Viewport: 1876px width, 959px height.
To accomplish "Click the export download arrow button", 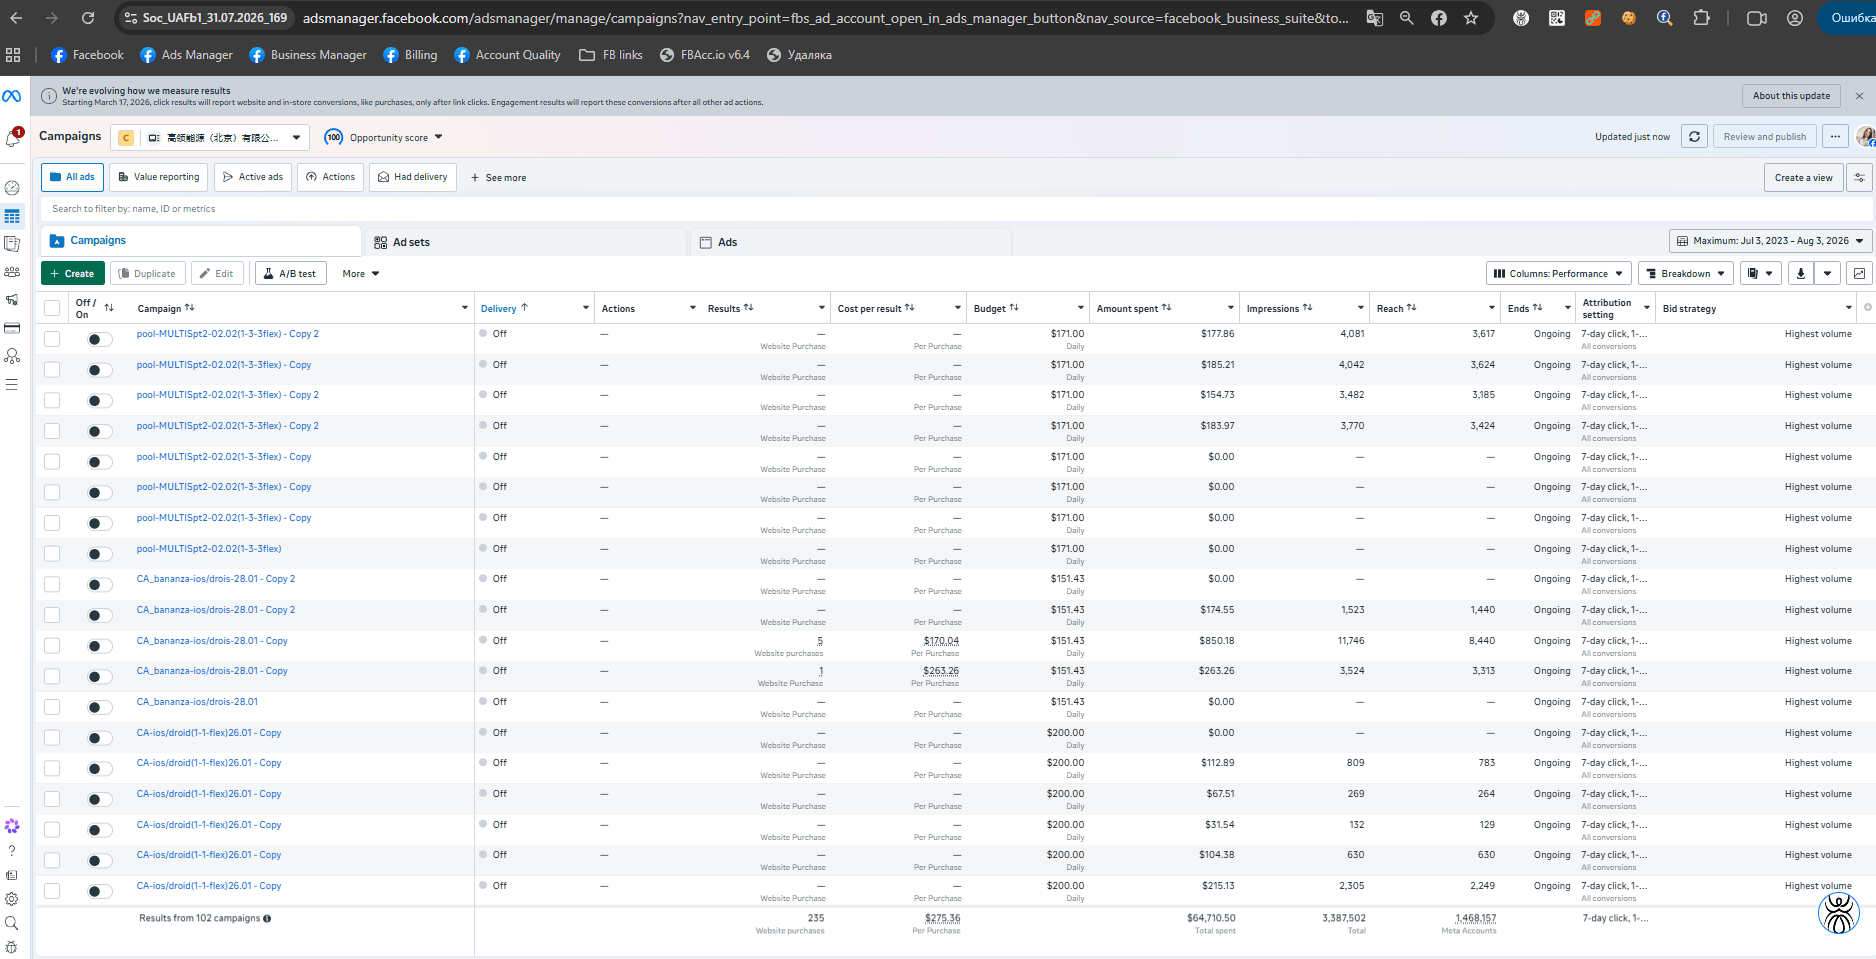I will 1801,273.
